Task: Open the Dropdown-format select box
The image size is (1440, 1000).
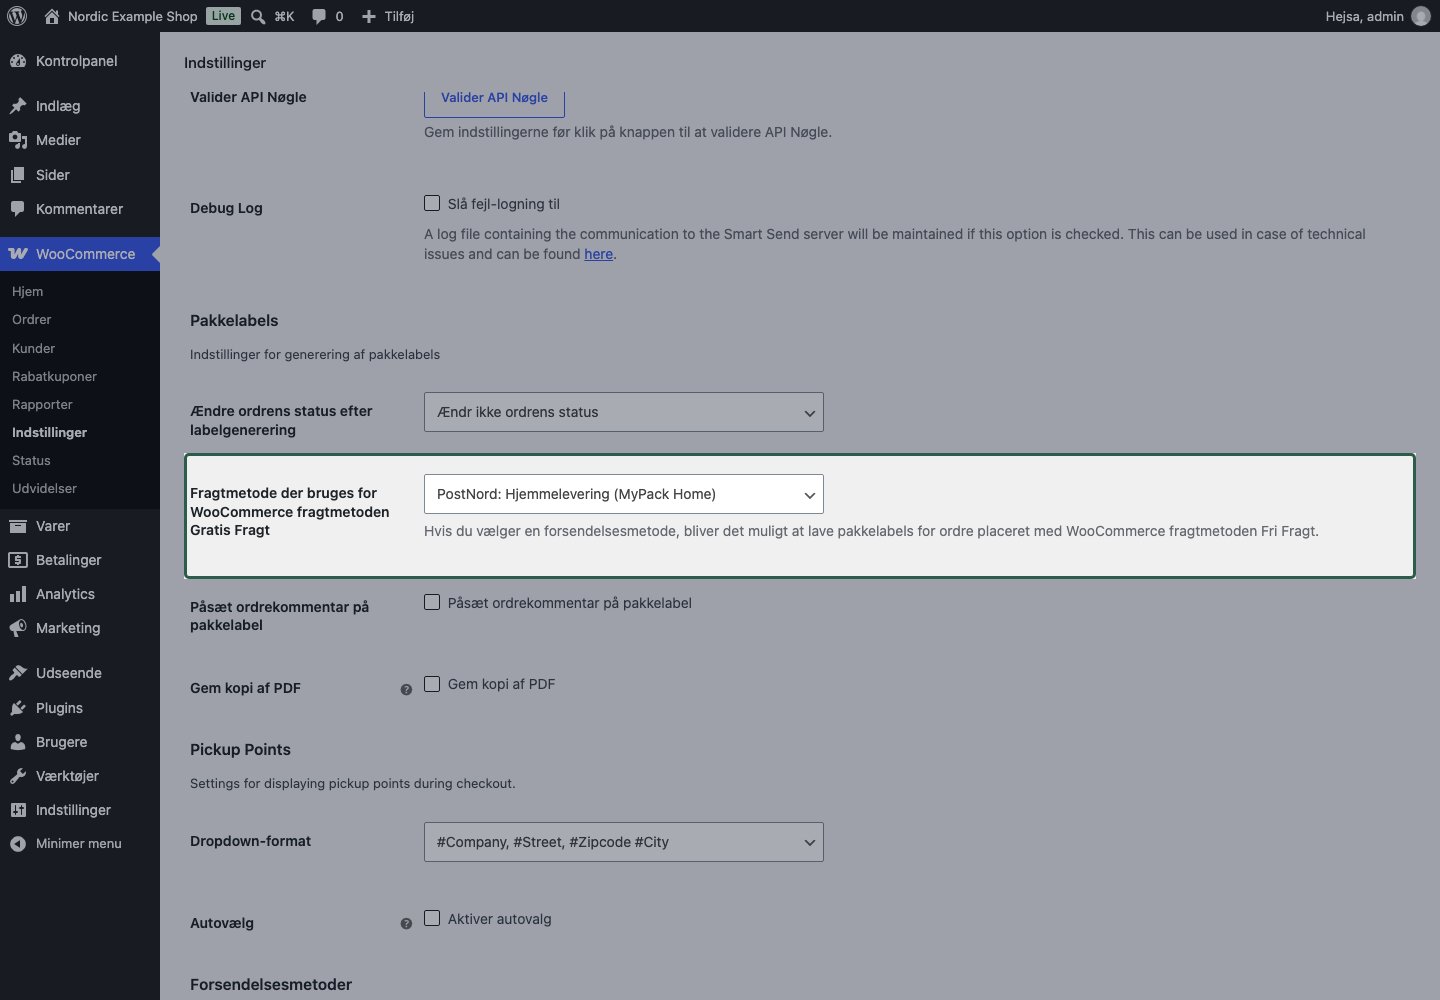Action: pyautogui.click(x=624, y=842)
